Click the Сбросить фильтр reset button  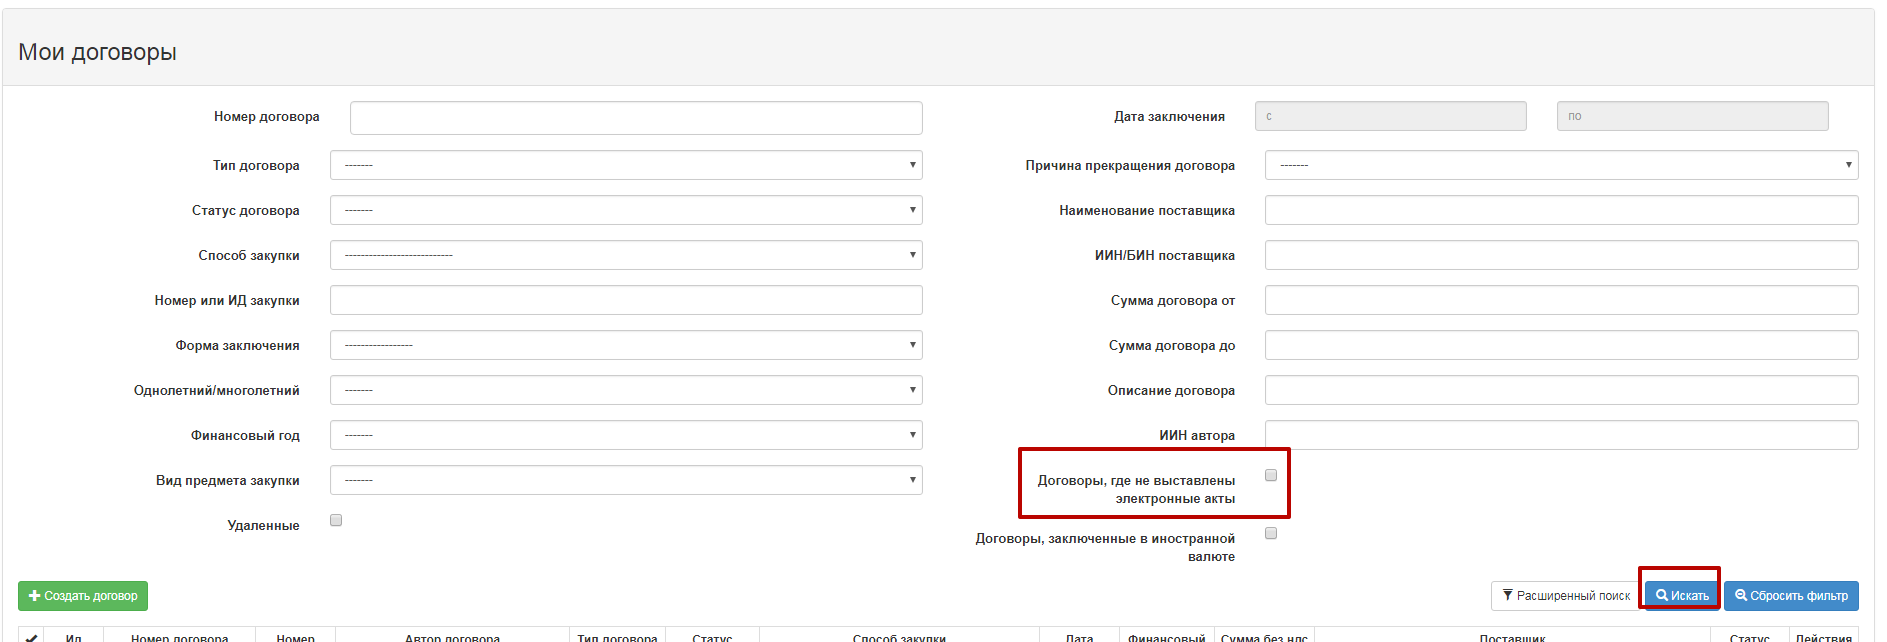(x=1791, y=596)
